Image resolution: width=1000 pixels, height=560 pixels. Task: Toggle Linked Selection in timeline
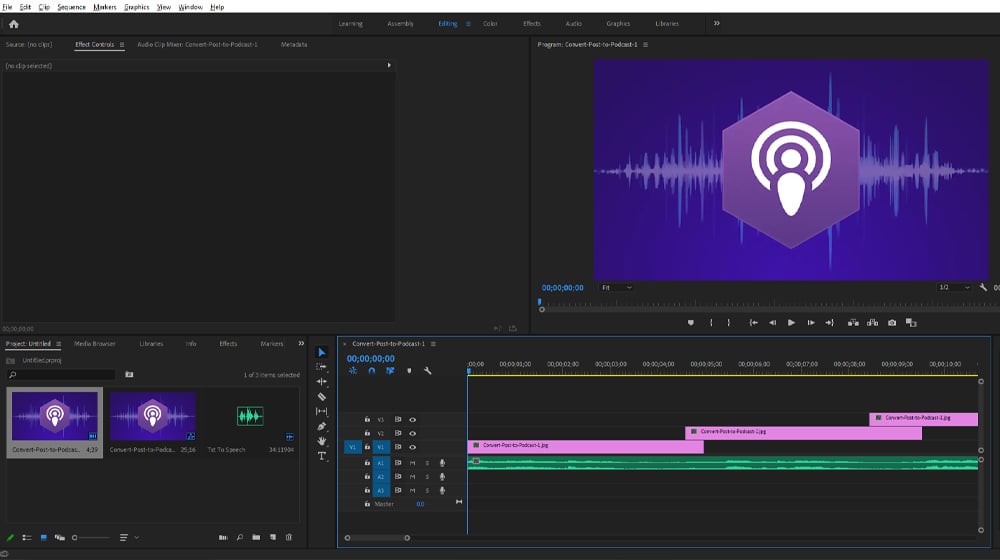pyautogui.click(x=390, y=371)
